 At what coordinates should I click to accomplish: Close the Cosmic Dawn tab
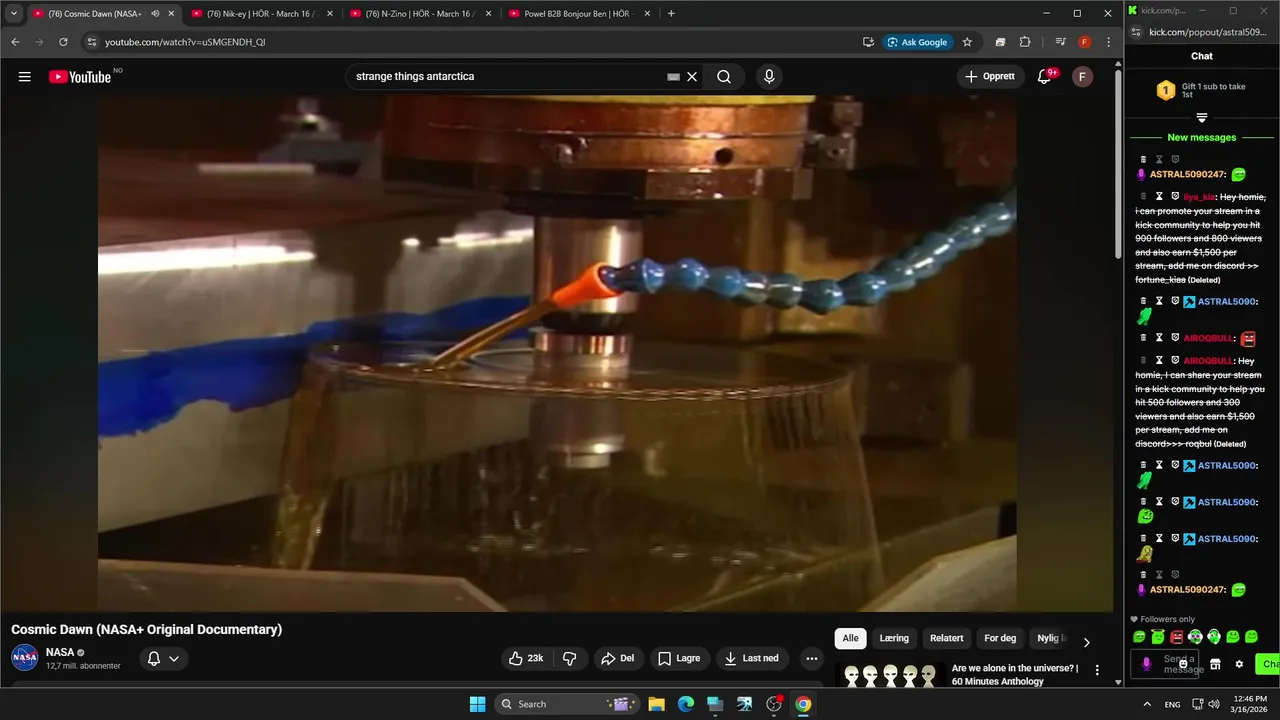171,14
